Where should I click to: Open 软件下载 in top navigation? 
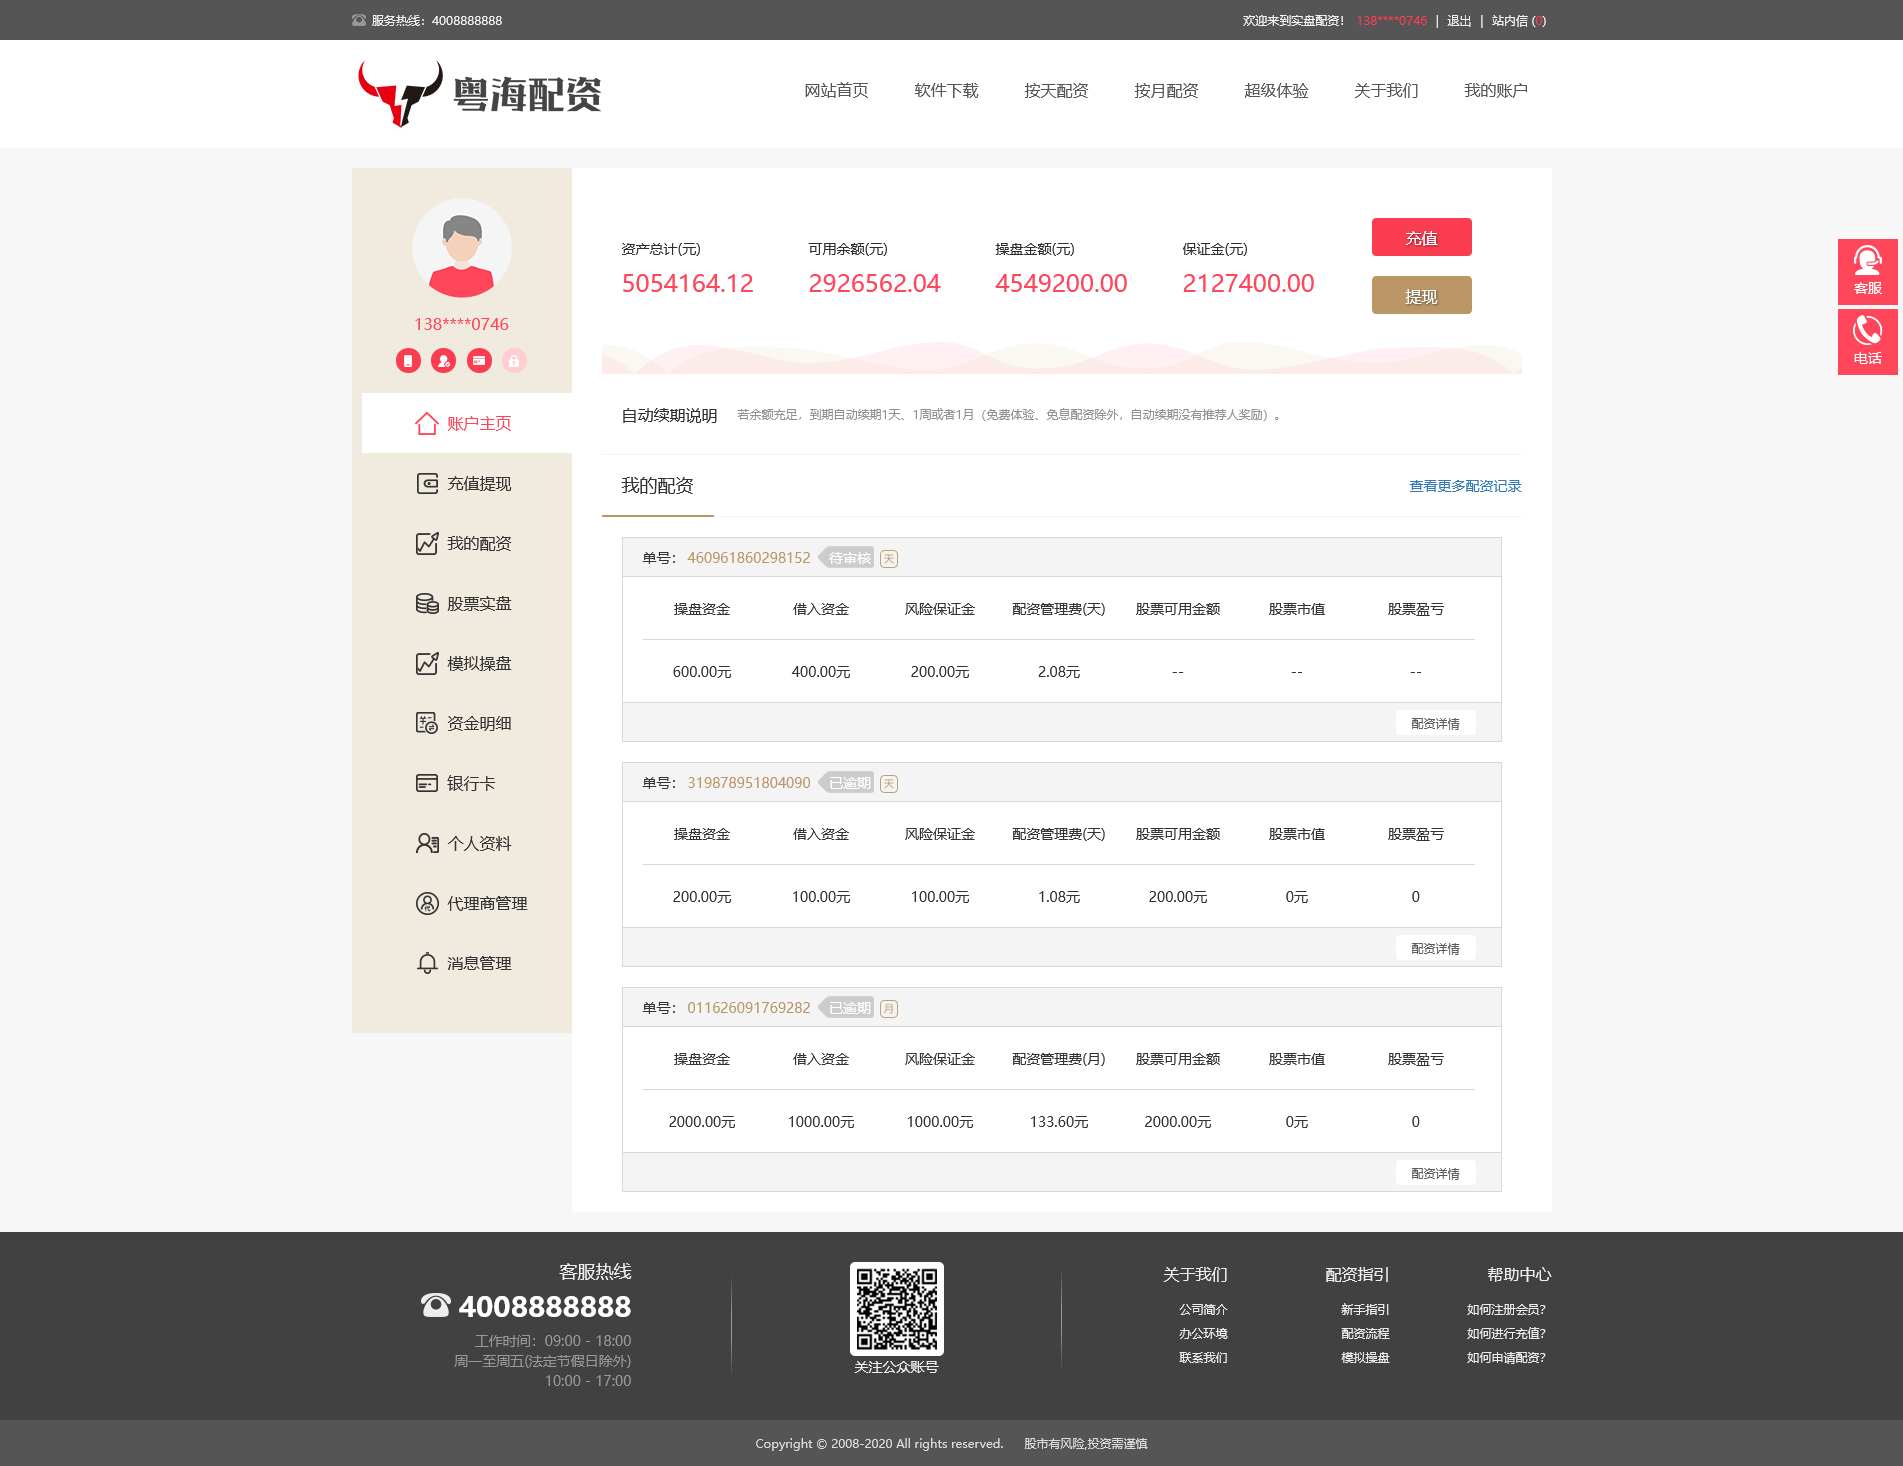pos(946,91)
